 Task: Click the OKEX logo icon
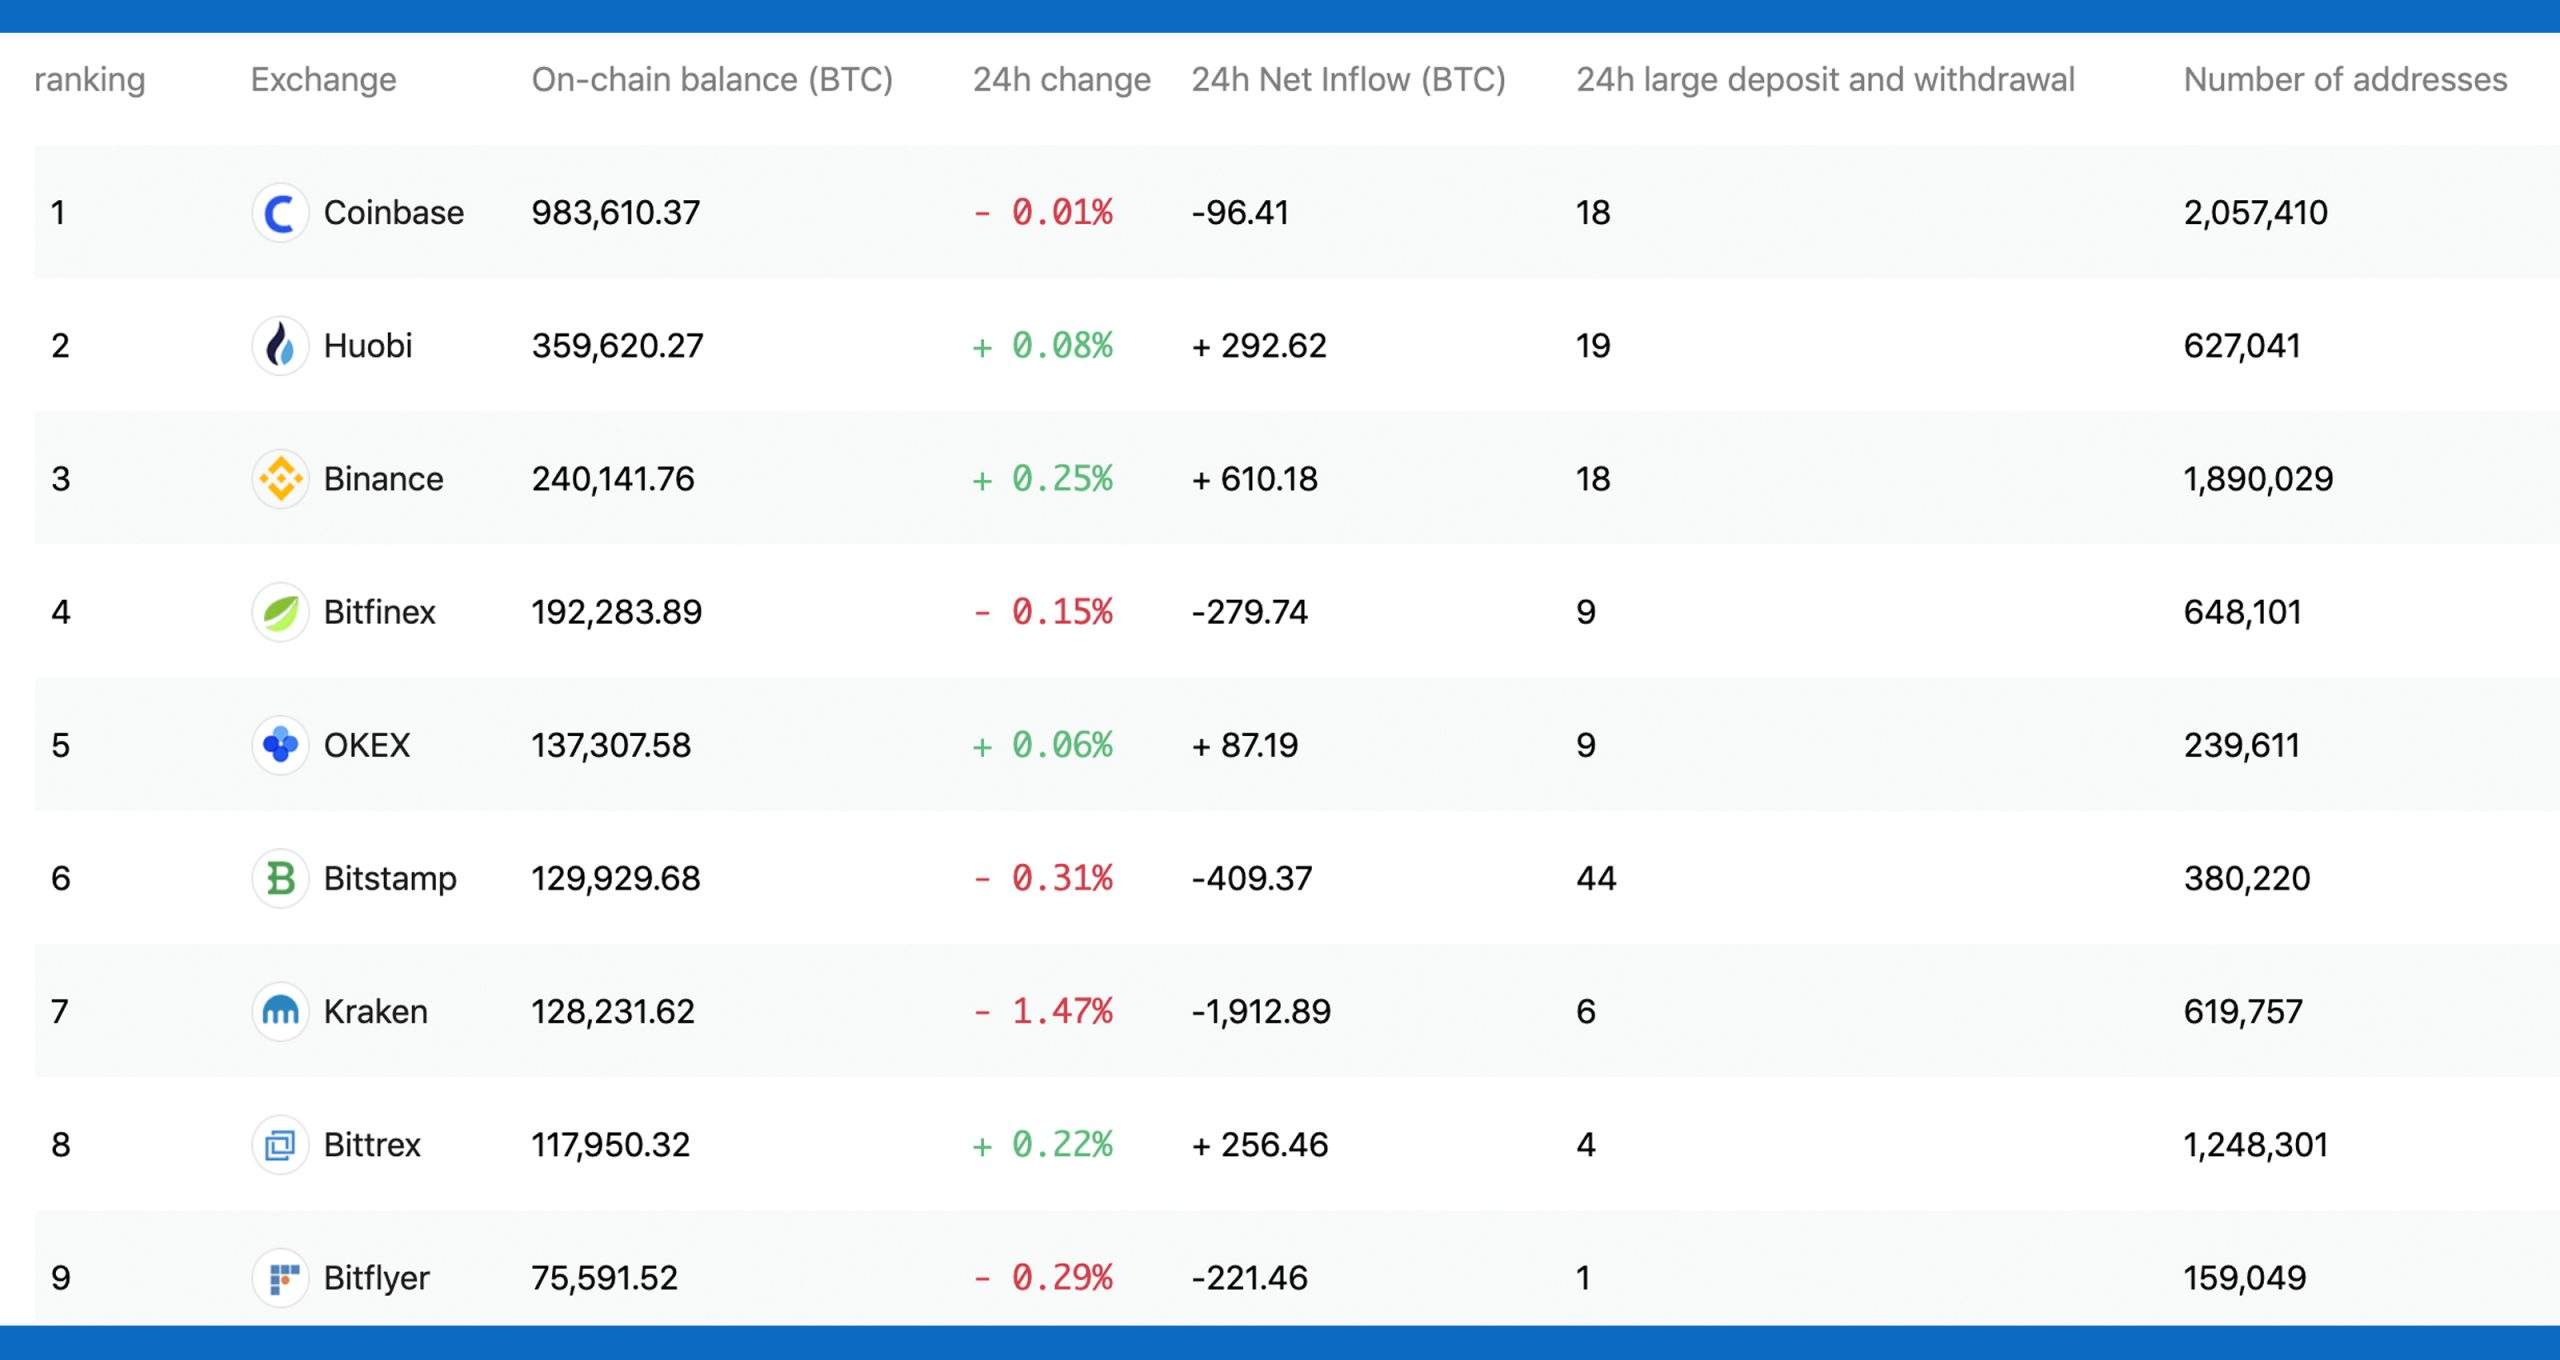[280, 745]
